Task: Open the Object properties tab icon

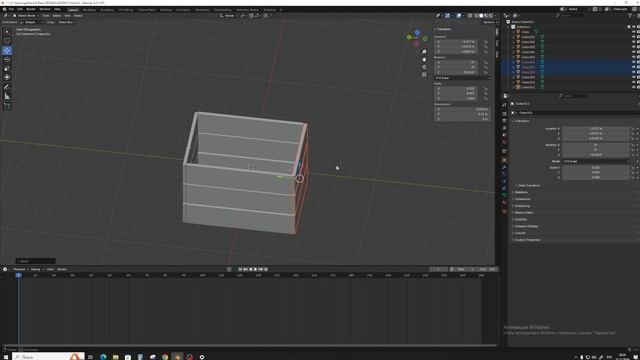Action: tap(504, 160)
